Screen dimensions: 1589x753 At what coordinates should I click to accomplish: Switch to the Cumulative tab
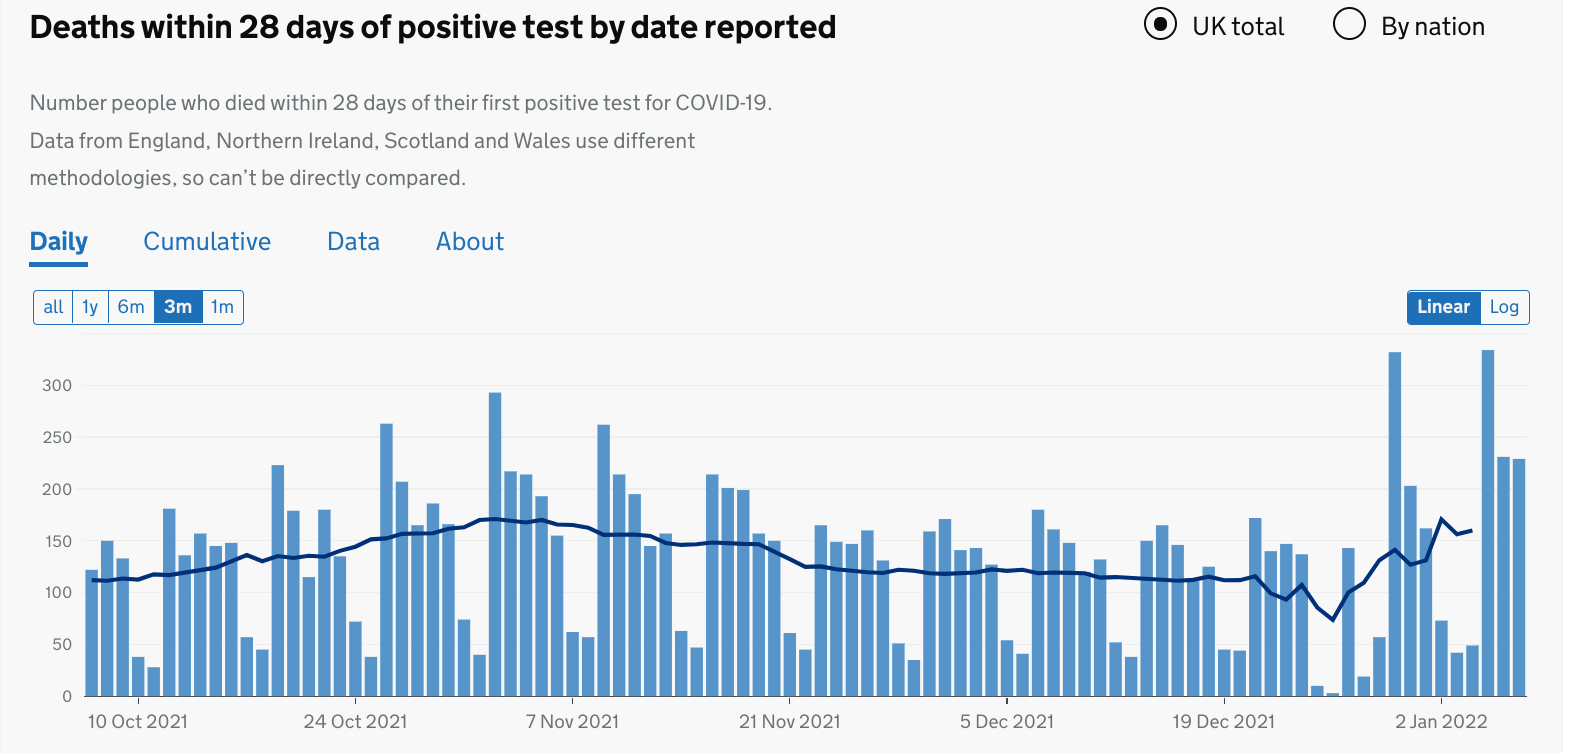[x=207, y=242]
